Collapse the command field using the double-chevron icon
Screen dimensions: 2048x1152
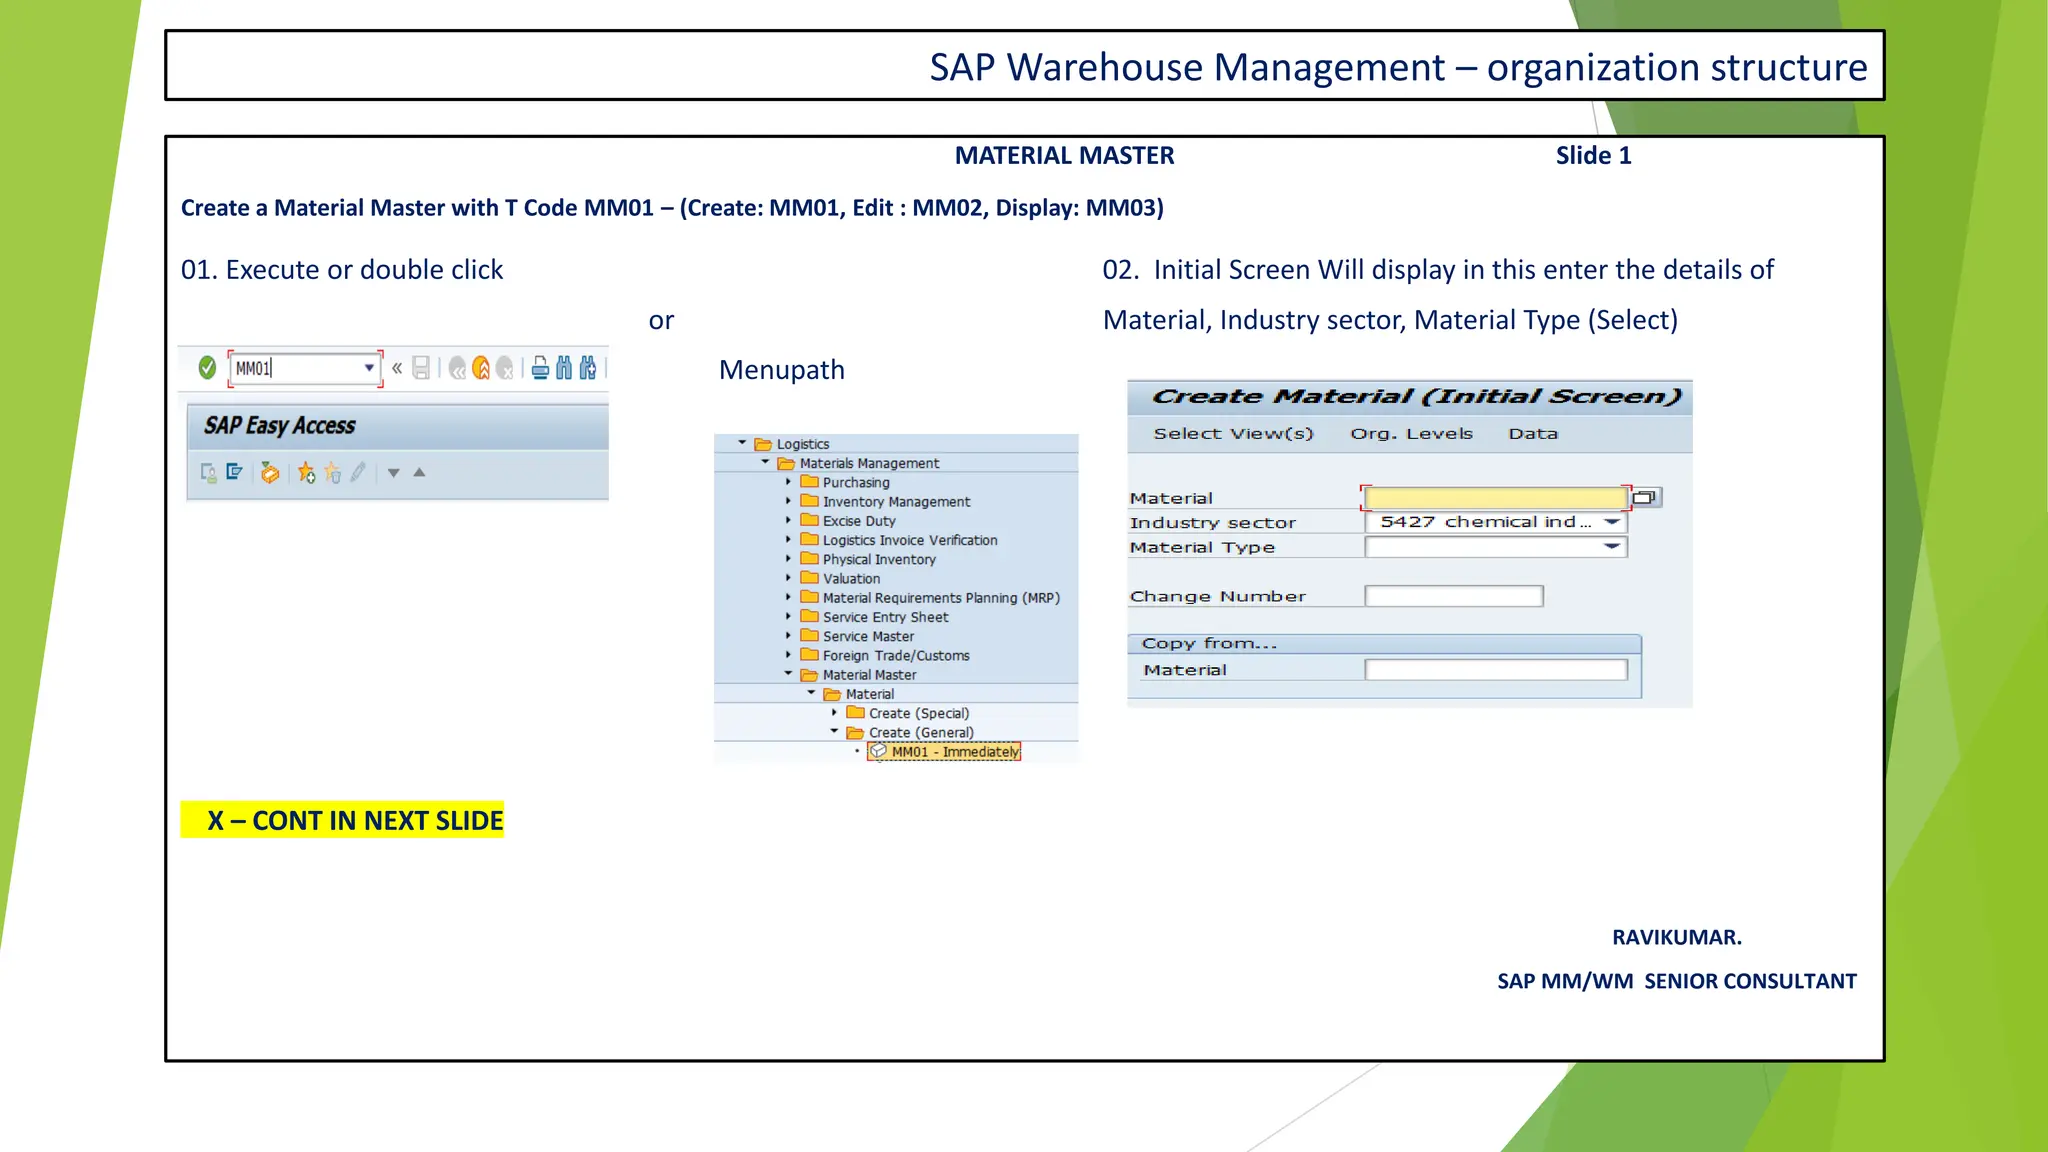coord(397,368)
